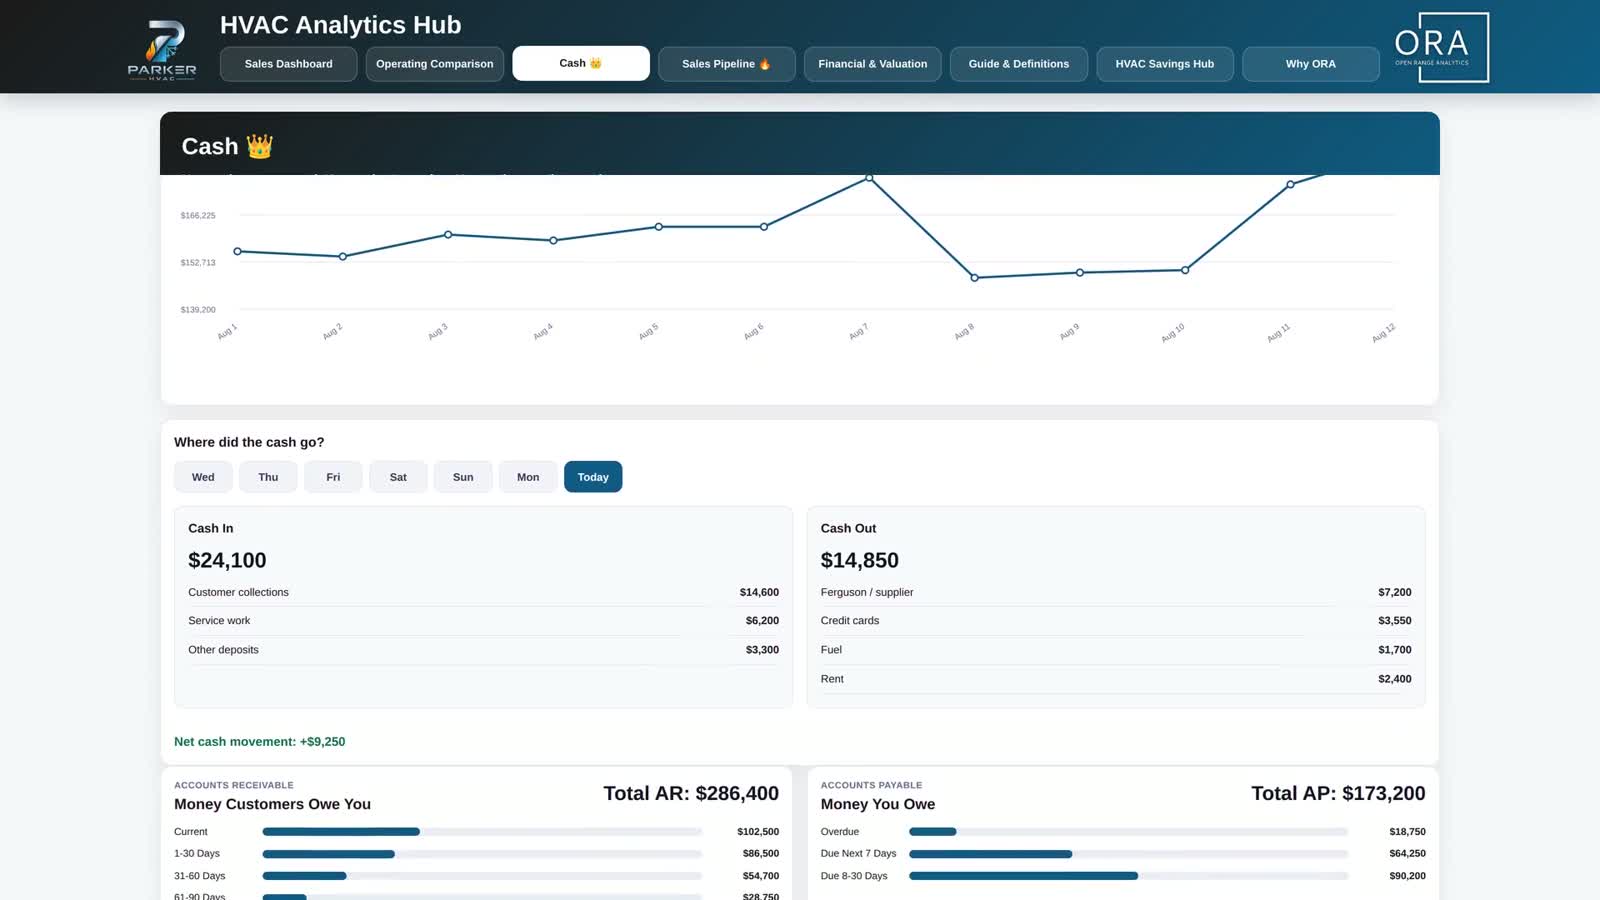This screenshot has width=1600, height=900.
Task: Click the Overdue AP bar
Action: click(1128, 832)
